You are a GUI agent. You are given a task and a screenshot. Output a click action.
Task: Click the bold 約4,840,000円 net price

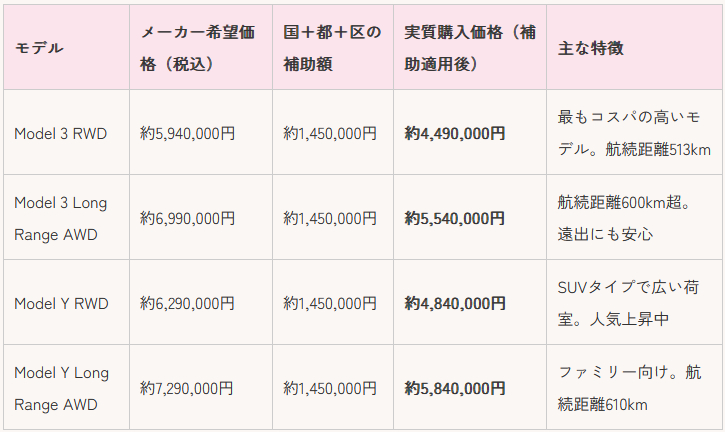(455, 303)
